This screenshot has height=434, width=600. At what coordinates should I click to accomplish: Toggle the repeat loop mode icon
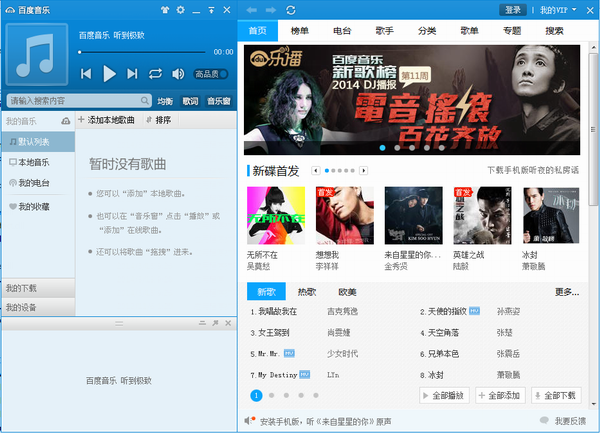(155, 73)
